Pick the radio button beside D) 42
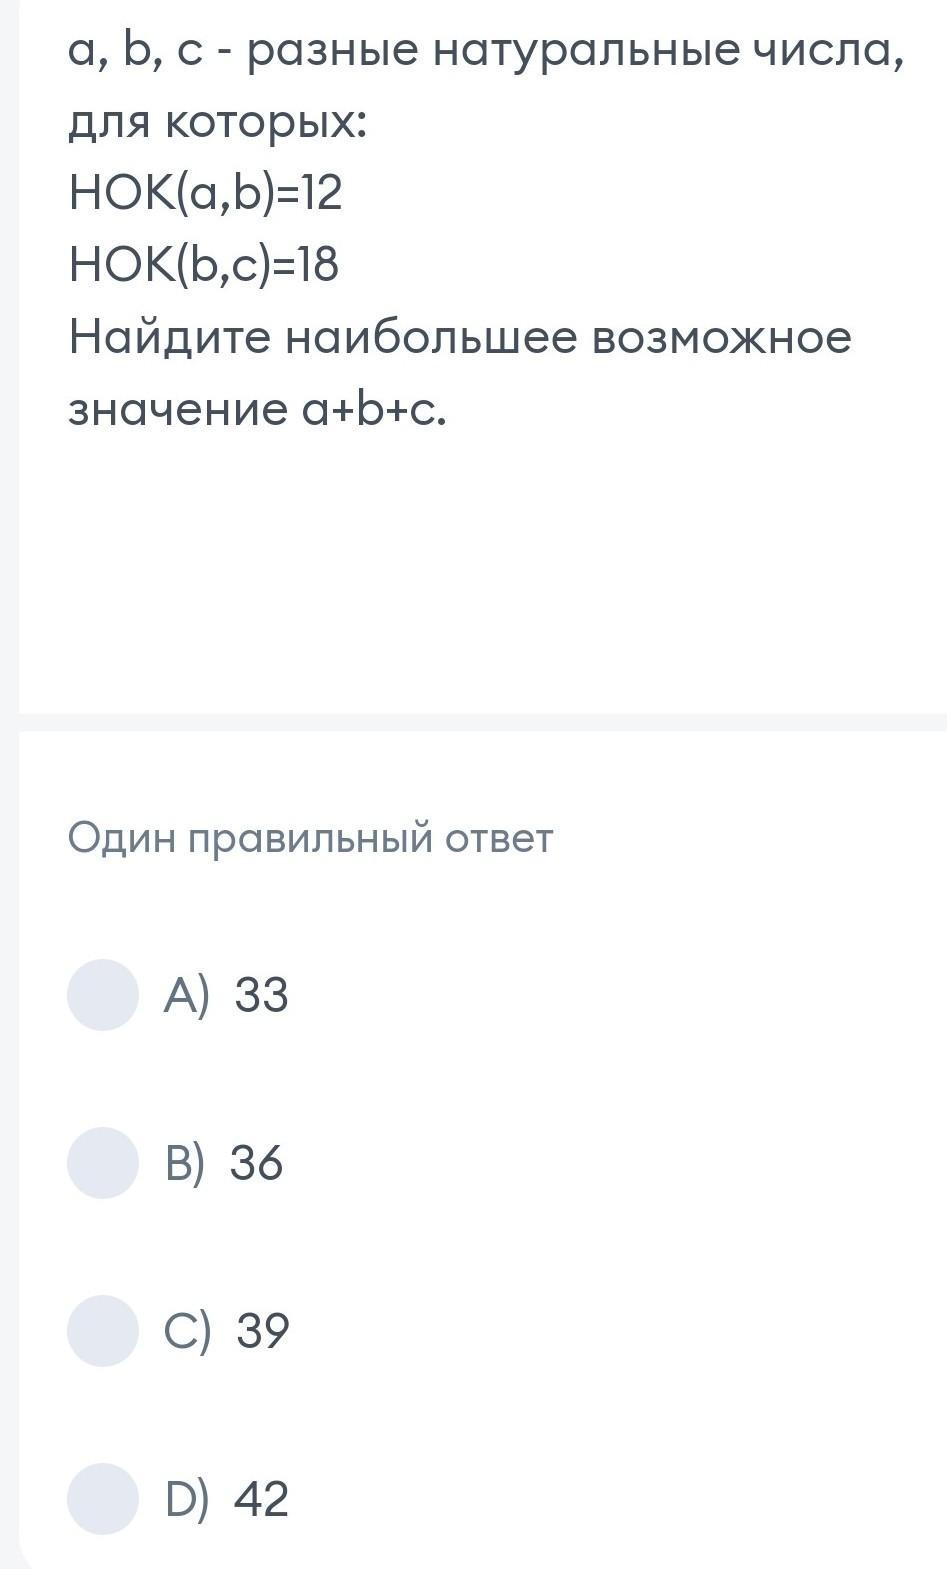Image resolution: width=947 pixels, height=1569 pixels. point(103,1499)
